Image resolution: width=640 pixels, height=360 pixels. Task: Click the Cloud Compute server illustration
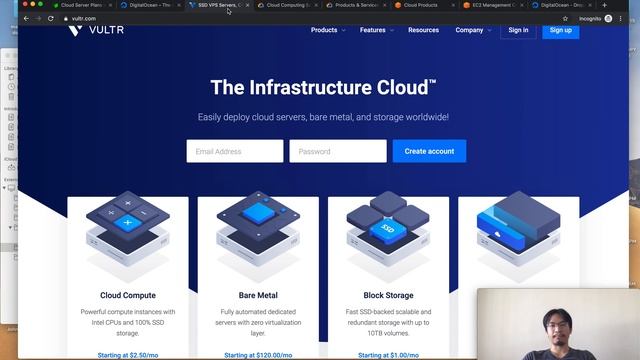[128, 236]
